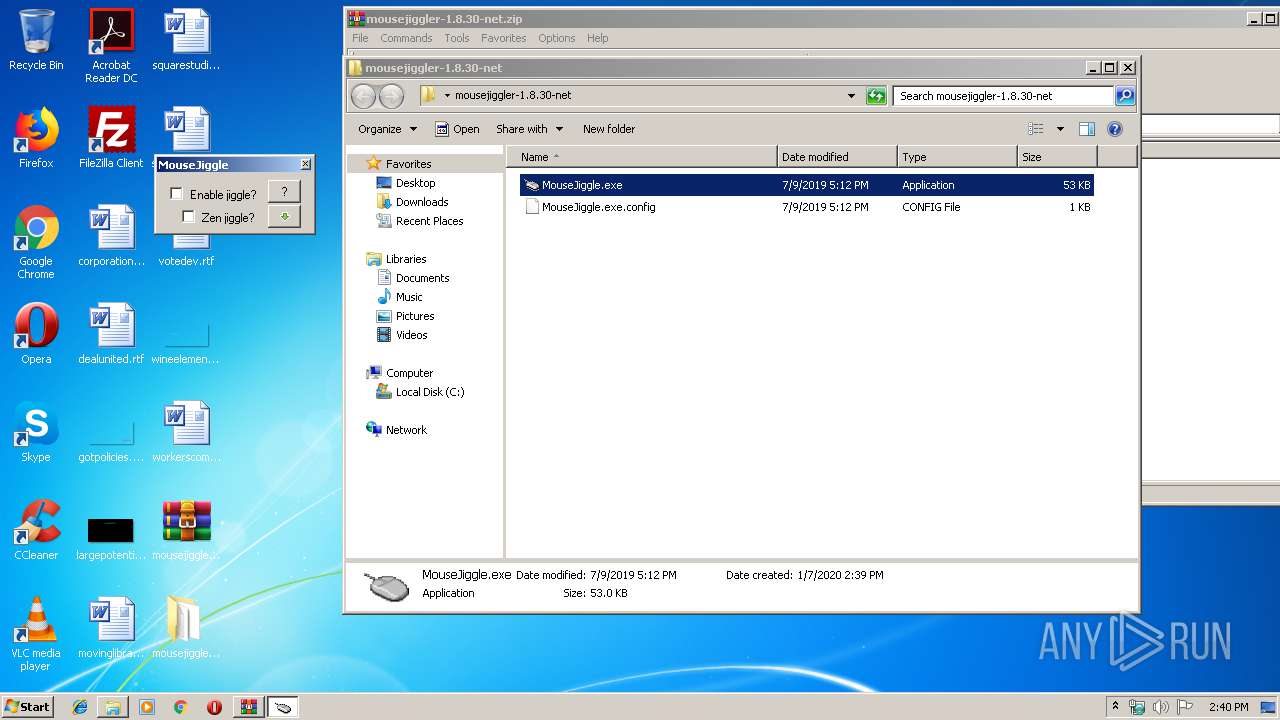Toggle the Zen jiggle checkbox

[x=188, y=217]
